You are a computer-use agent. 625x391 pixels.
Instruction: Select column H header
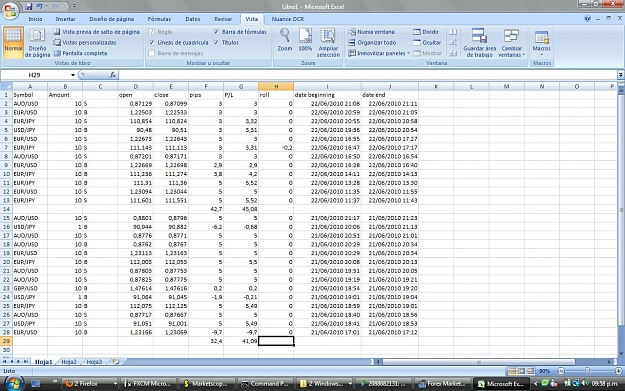[x=276, y=86]
